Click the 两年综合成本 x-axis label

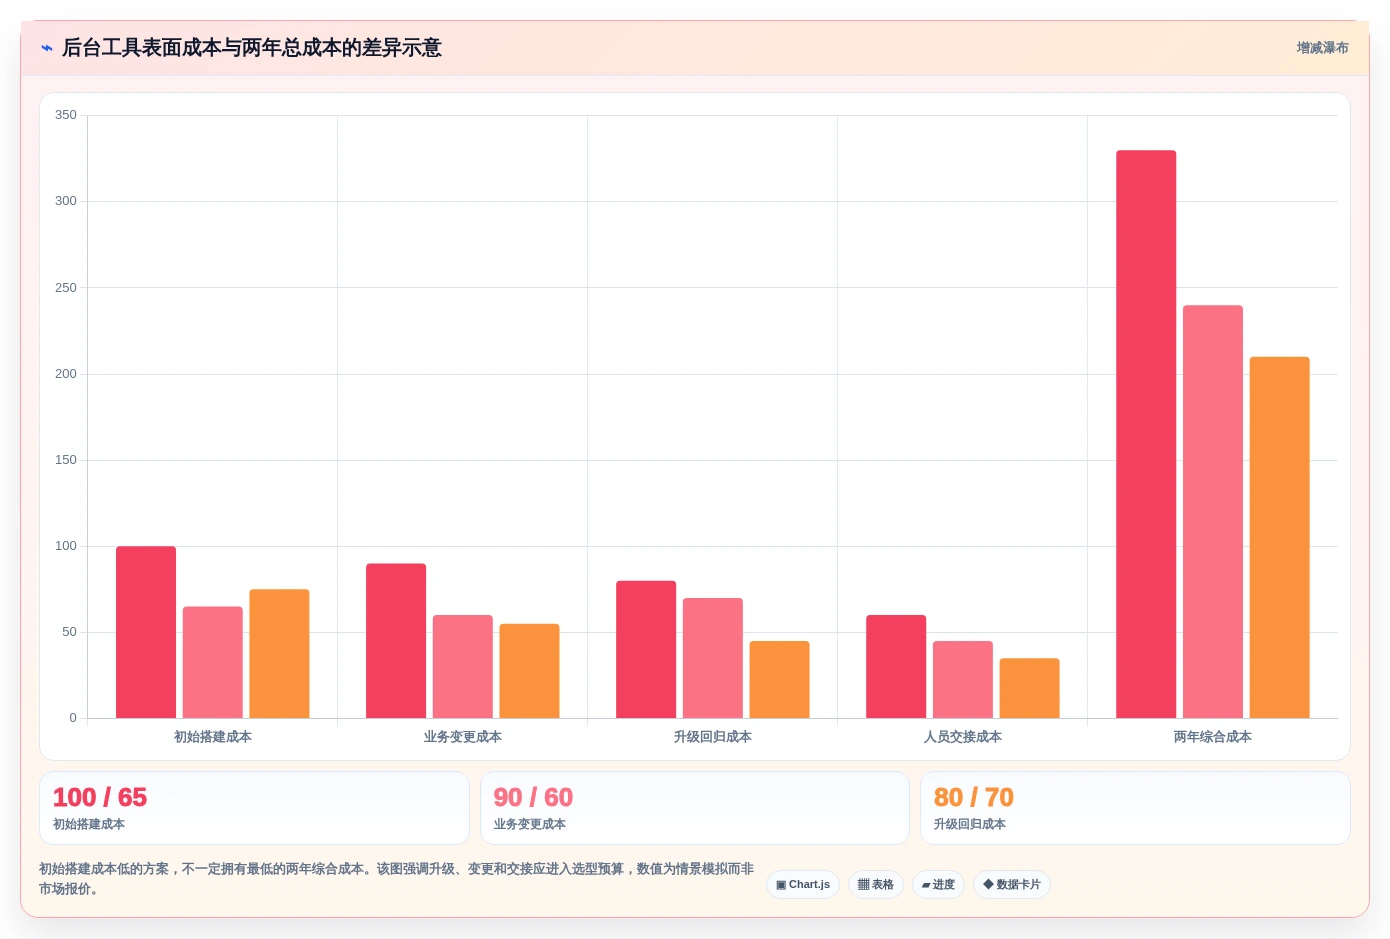point(1213,737)
